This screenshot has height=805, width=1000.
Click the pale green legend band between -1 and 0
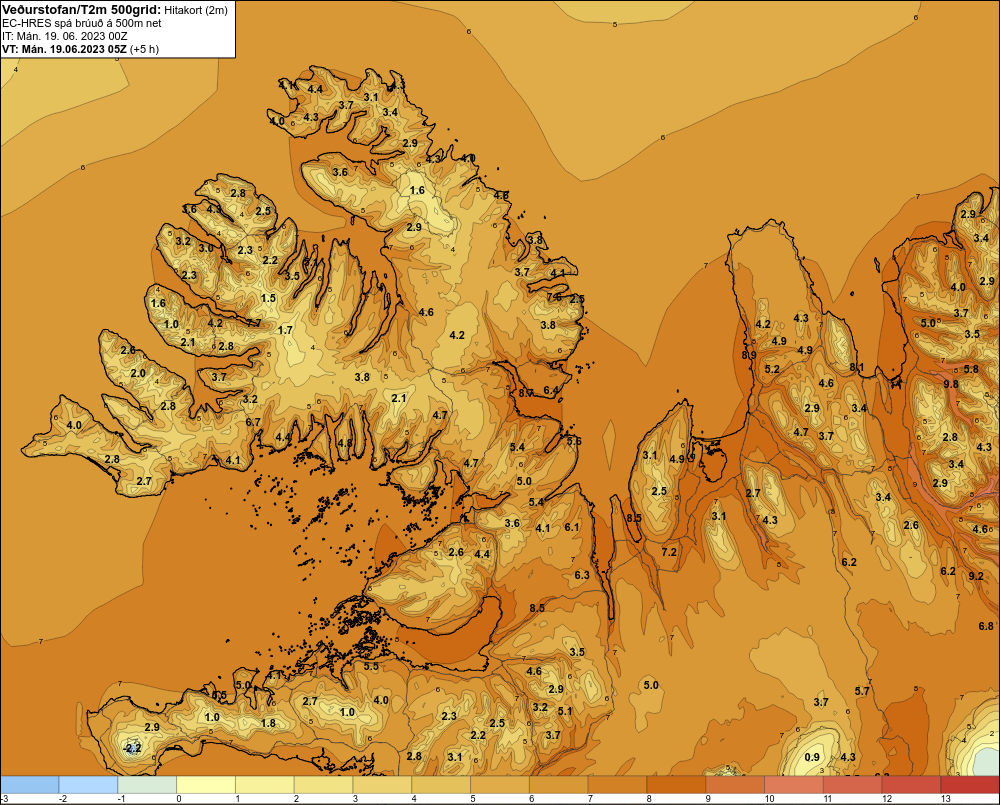coord(147,785)
